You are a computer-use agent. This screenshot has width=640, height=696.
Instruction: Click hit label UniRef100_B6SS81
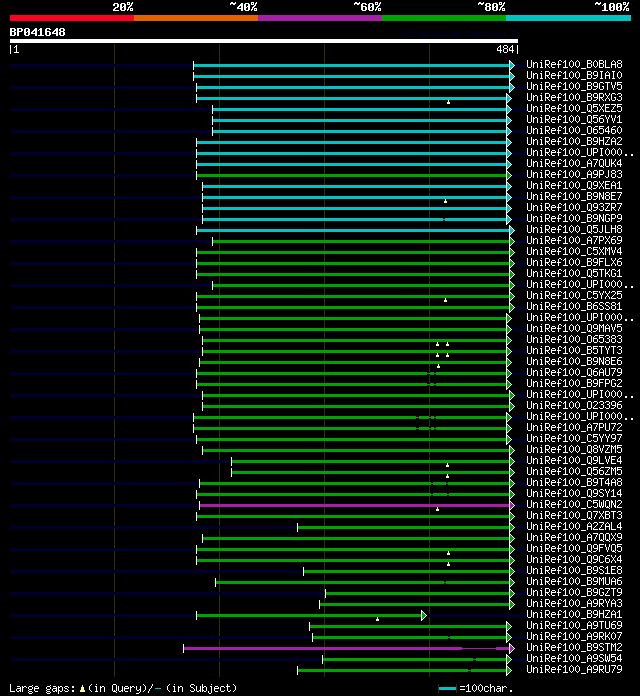tap(574, 306)
